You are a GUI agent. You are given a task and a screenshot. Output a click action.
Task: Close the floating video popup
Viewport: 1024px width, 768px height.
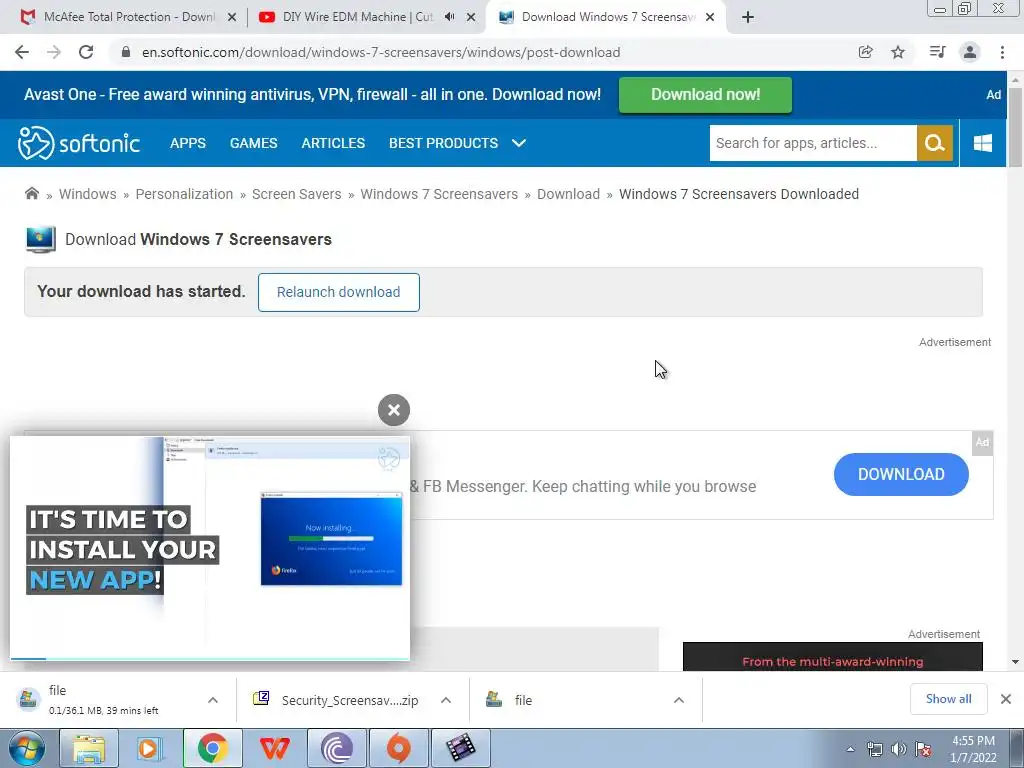394,410
